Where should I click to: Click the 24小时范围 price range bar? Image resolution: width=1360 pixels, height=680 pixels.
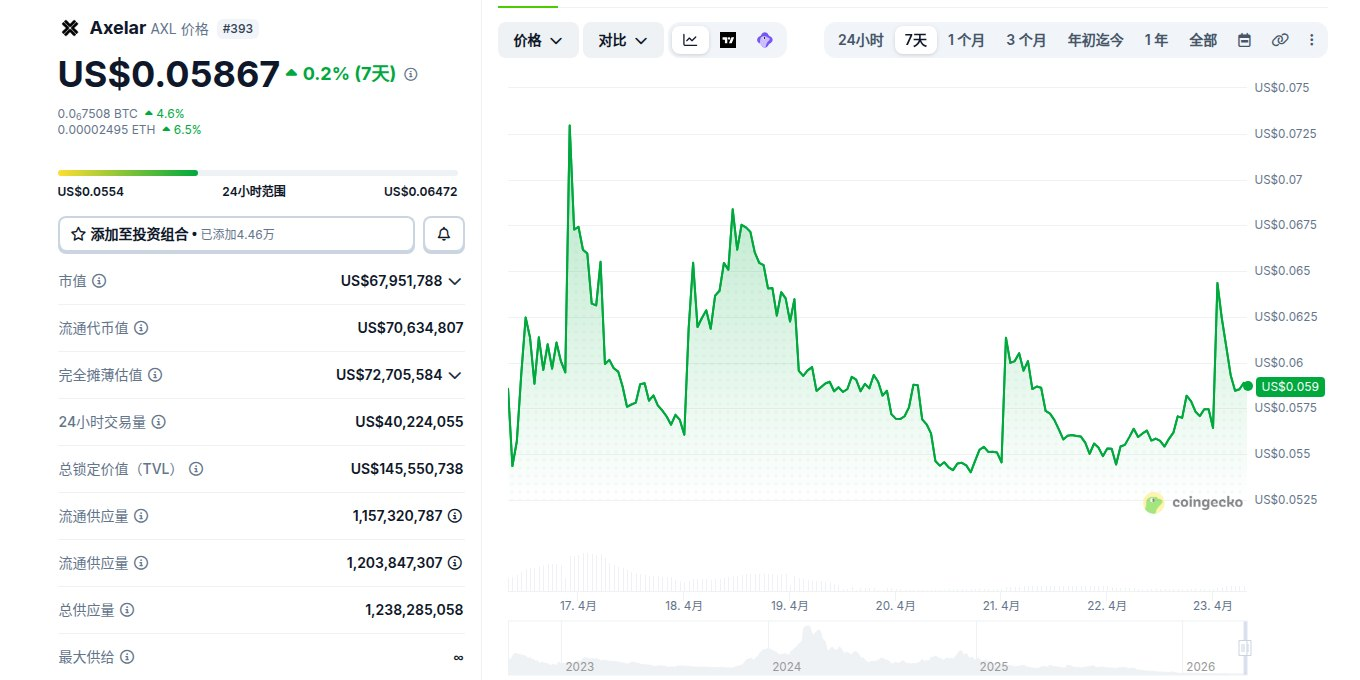[x=258, y=173]
